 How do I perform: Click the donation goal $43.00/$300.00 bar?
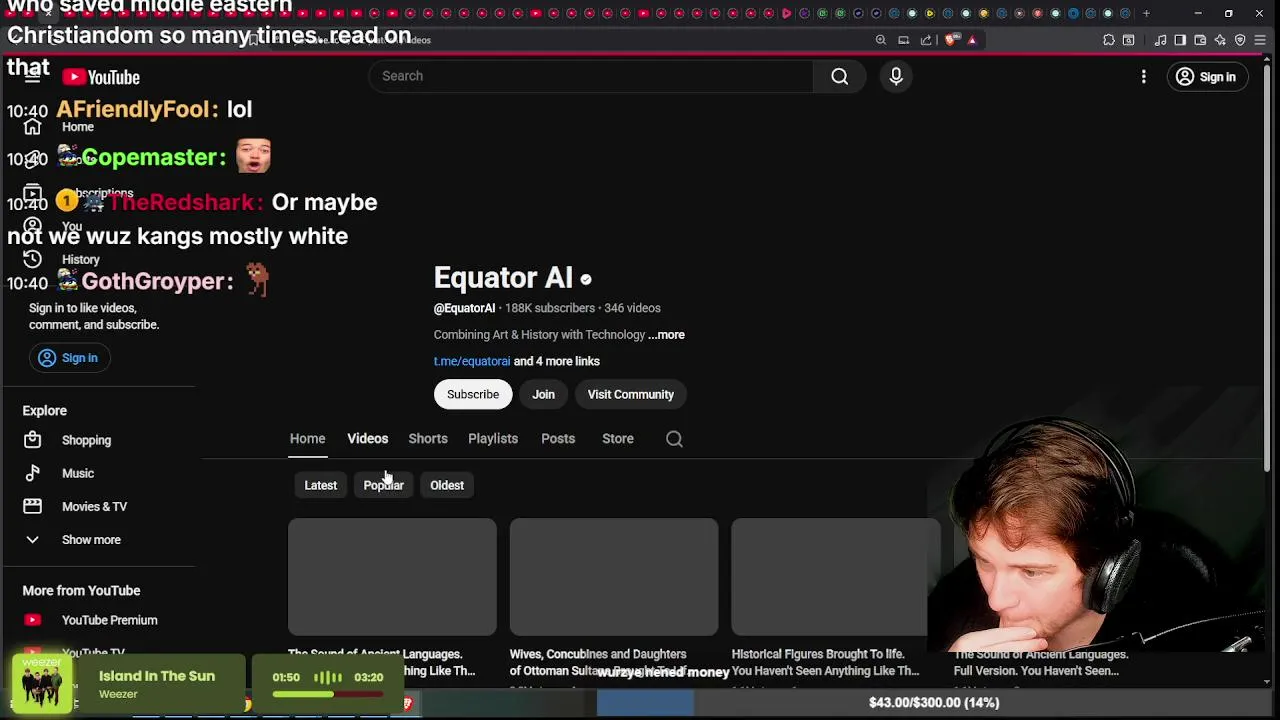click(x=933, y=703)
